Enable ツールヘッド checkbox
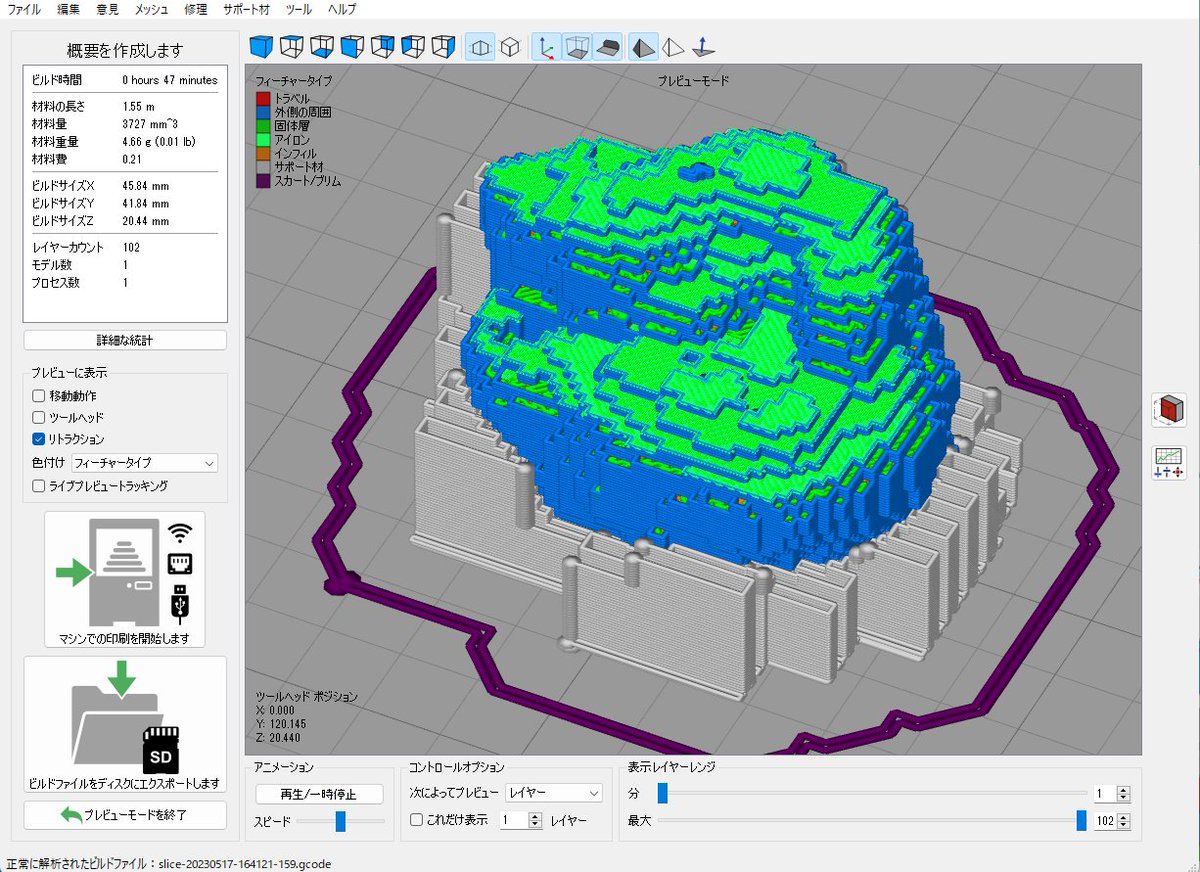This screenshot has width=1200, height=872. [x=39, y=417]
